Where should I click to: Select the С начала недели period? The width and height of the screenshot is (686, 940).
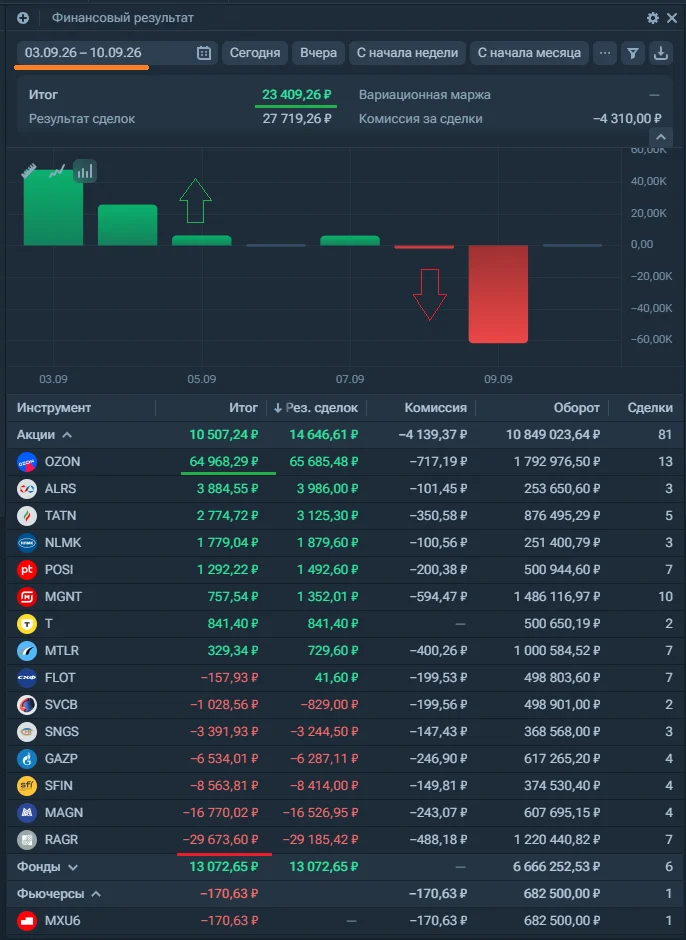pos(407,53)
